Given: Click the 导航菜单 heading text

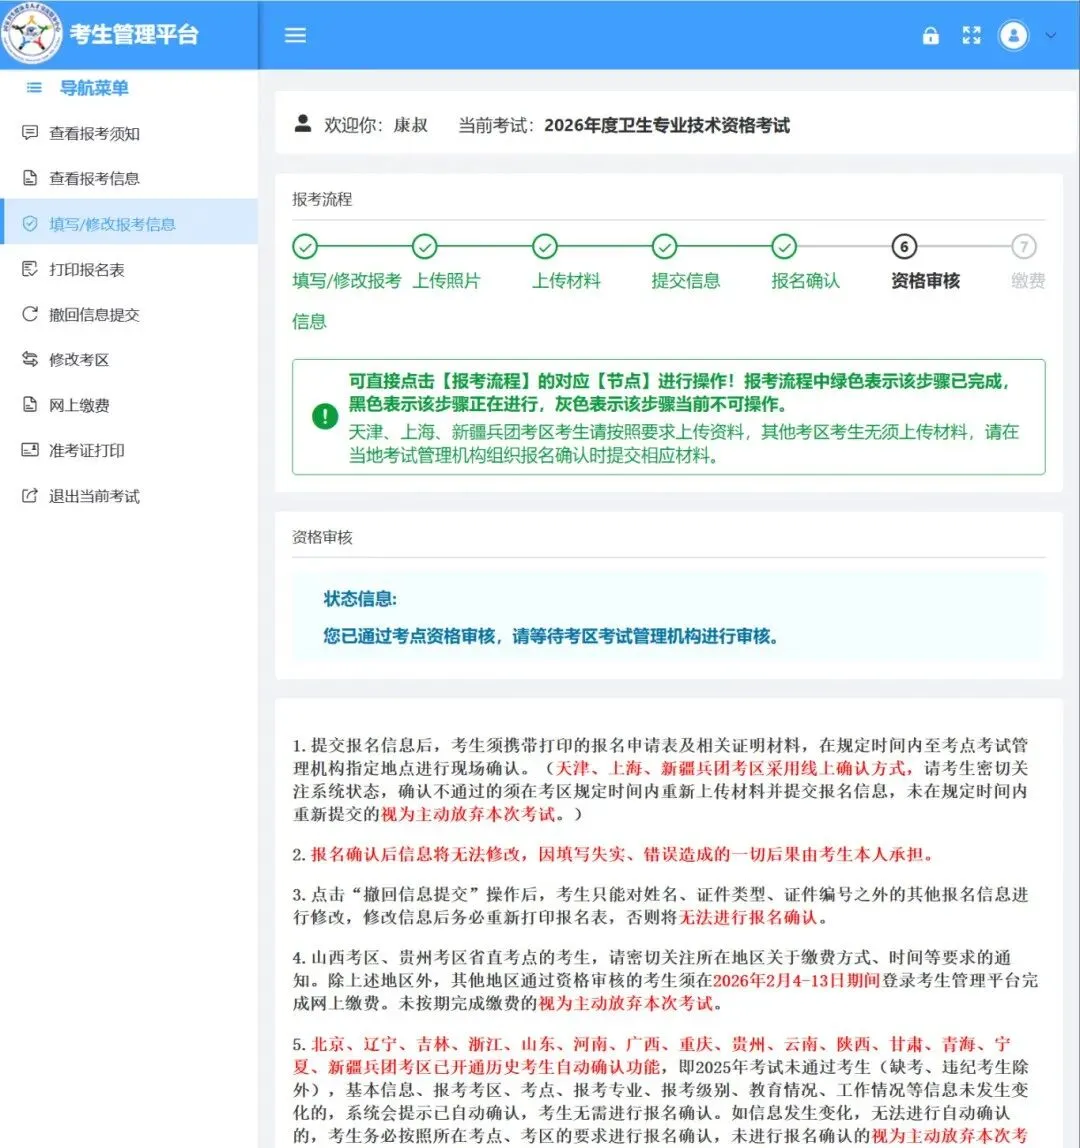Looking at the screenshot, I should (x=94, y=88).
